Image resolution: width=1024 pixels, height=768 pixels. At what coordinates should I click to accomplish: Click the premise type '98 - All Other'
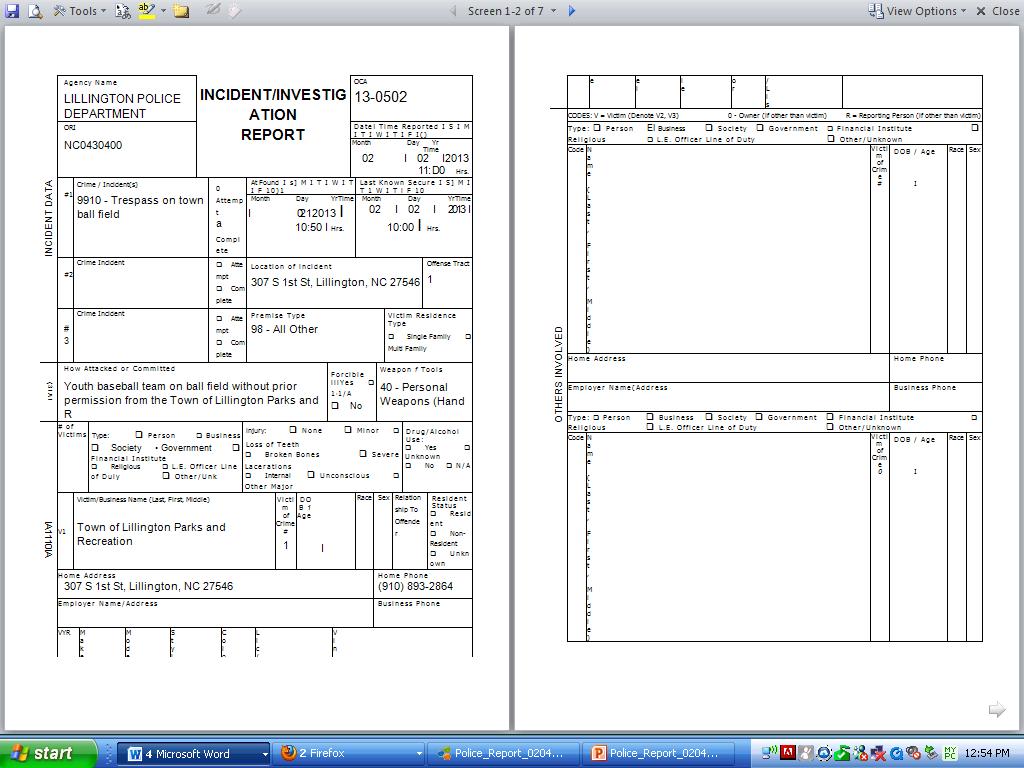pyautogui.click(x=284, y=329)
